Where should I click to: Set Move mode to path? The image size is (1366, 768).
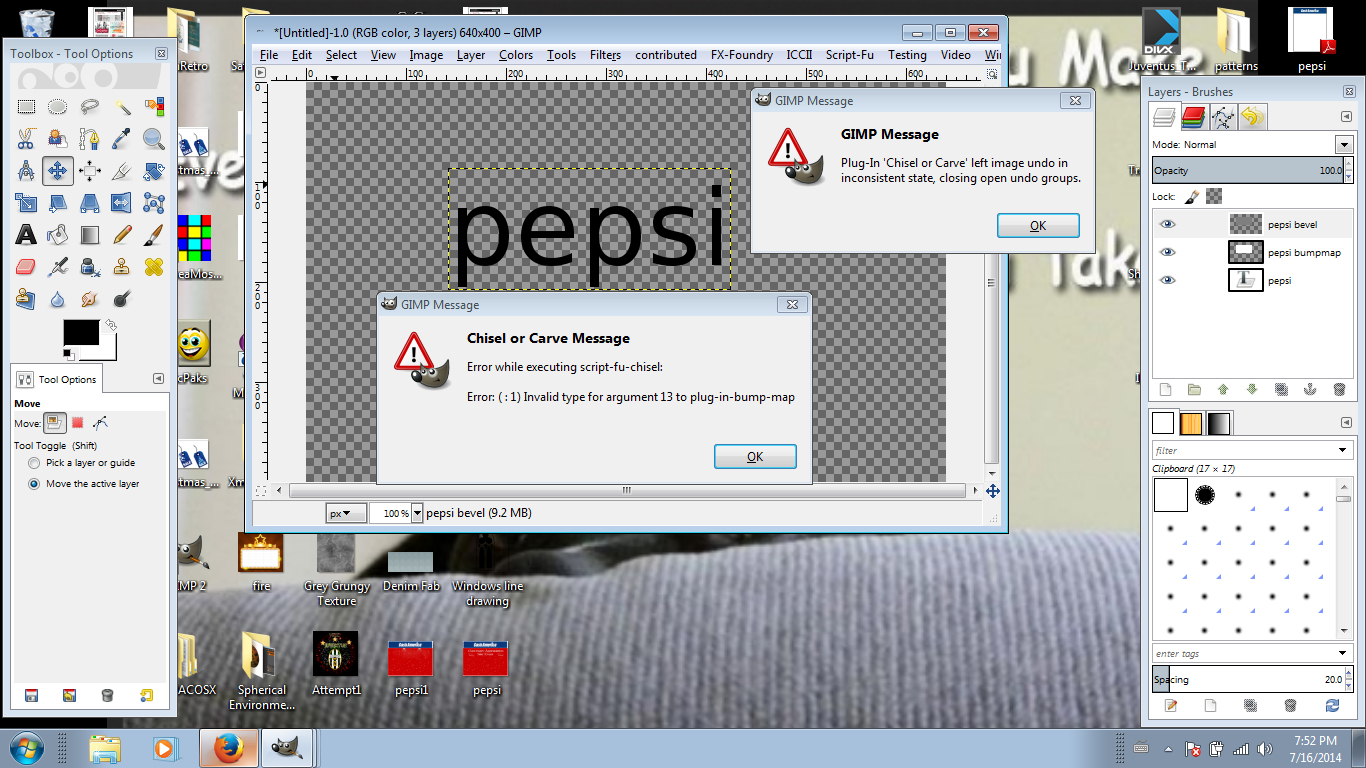coord(100,423)
